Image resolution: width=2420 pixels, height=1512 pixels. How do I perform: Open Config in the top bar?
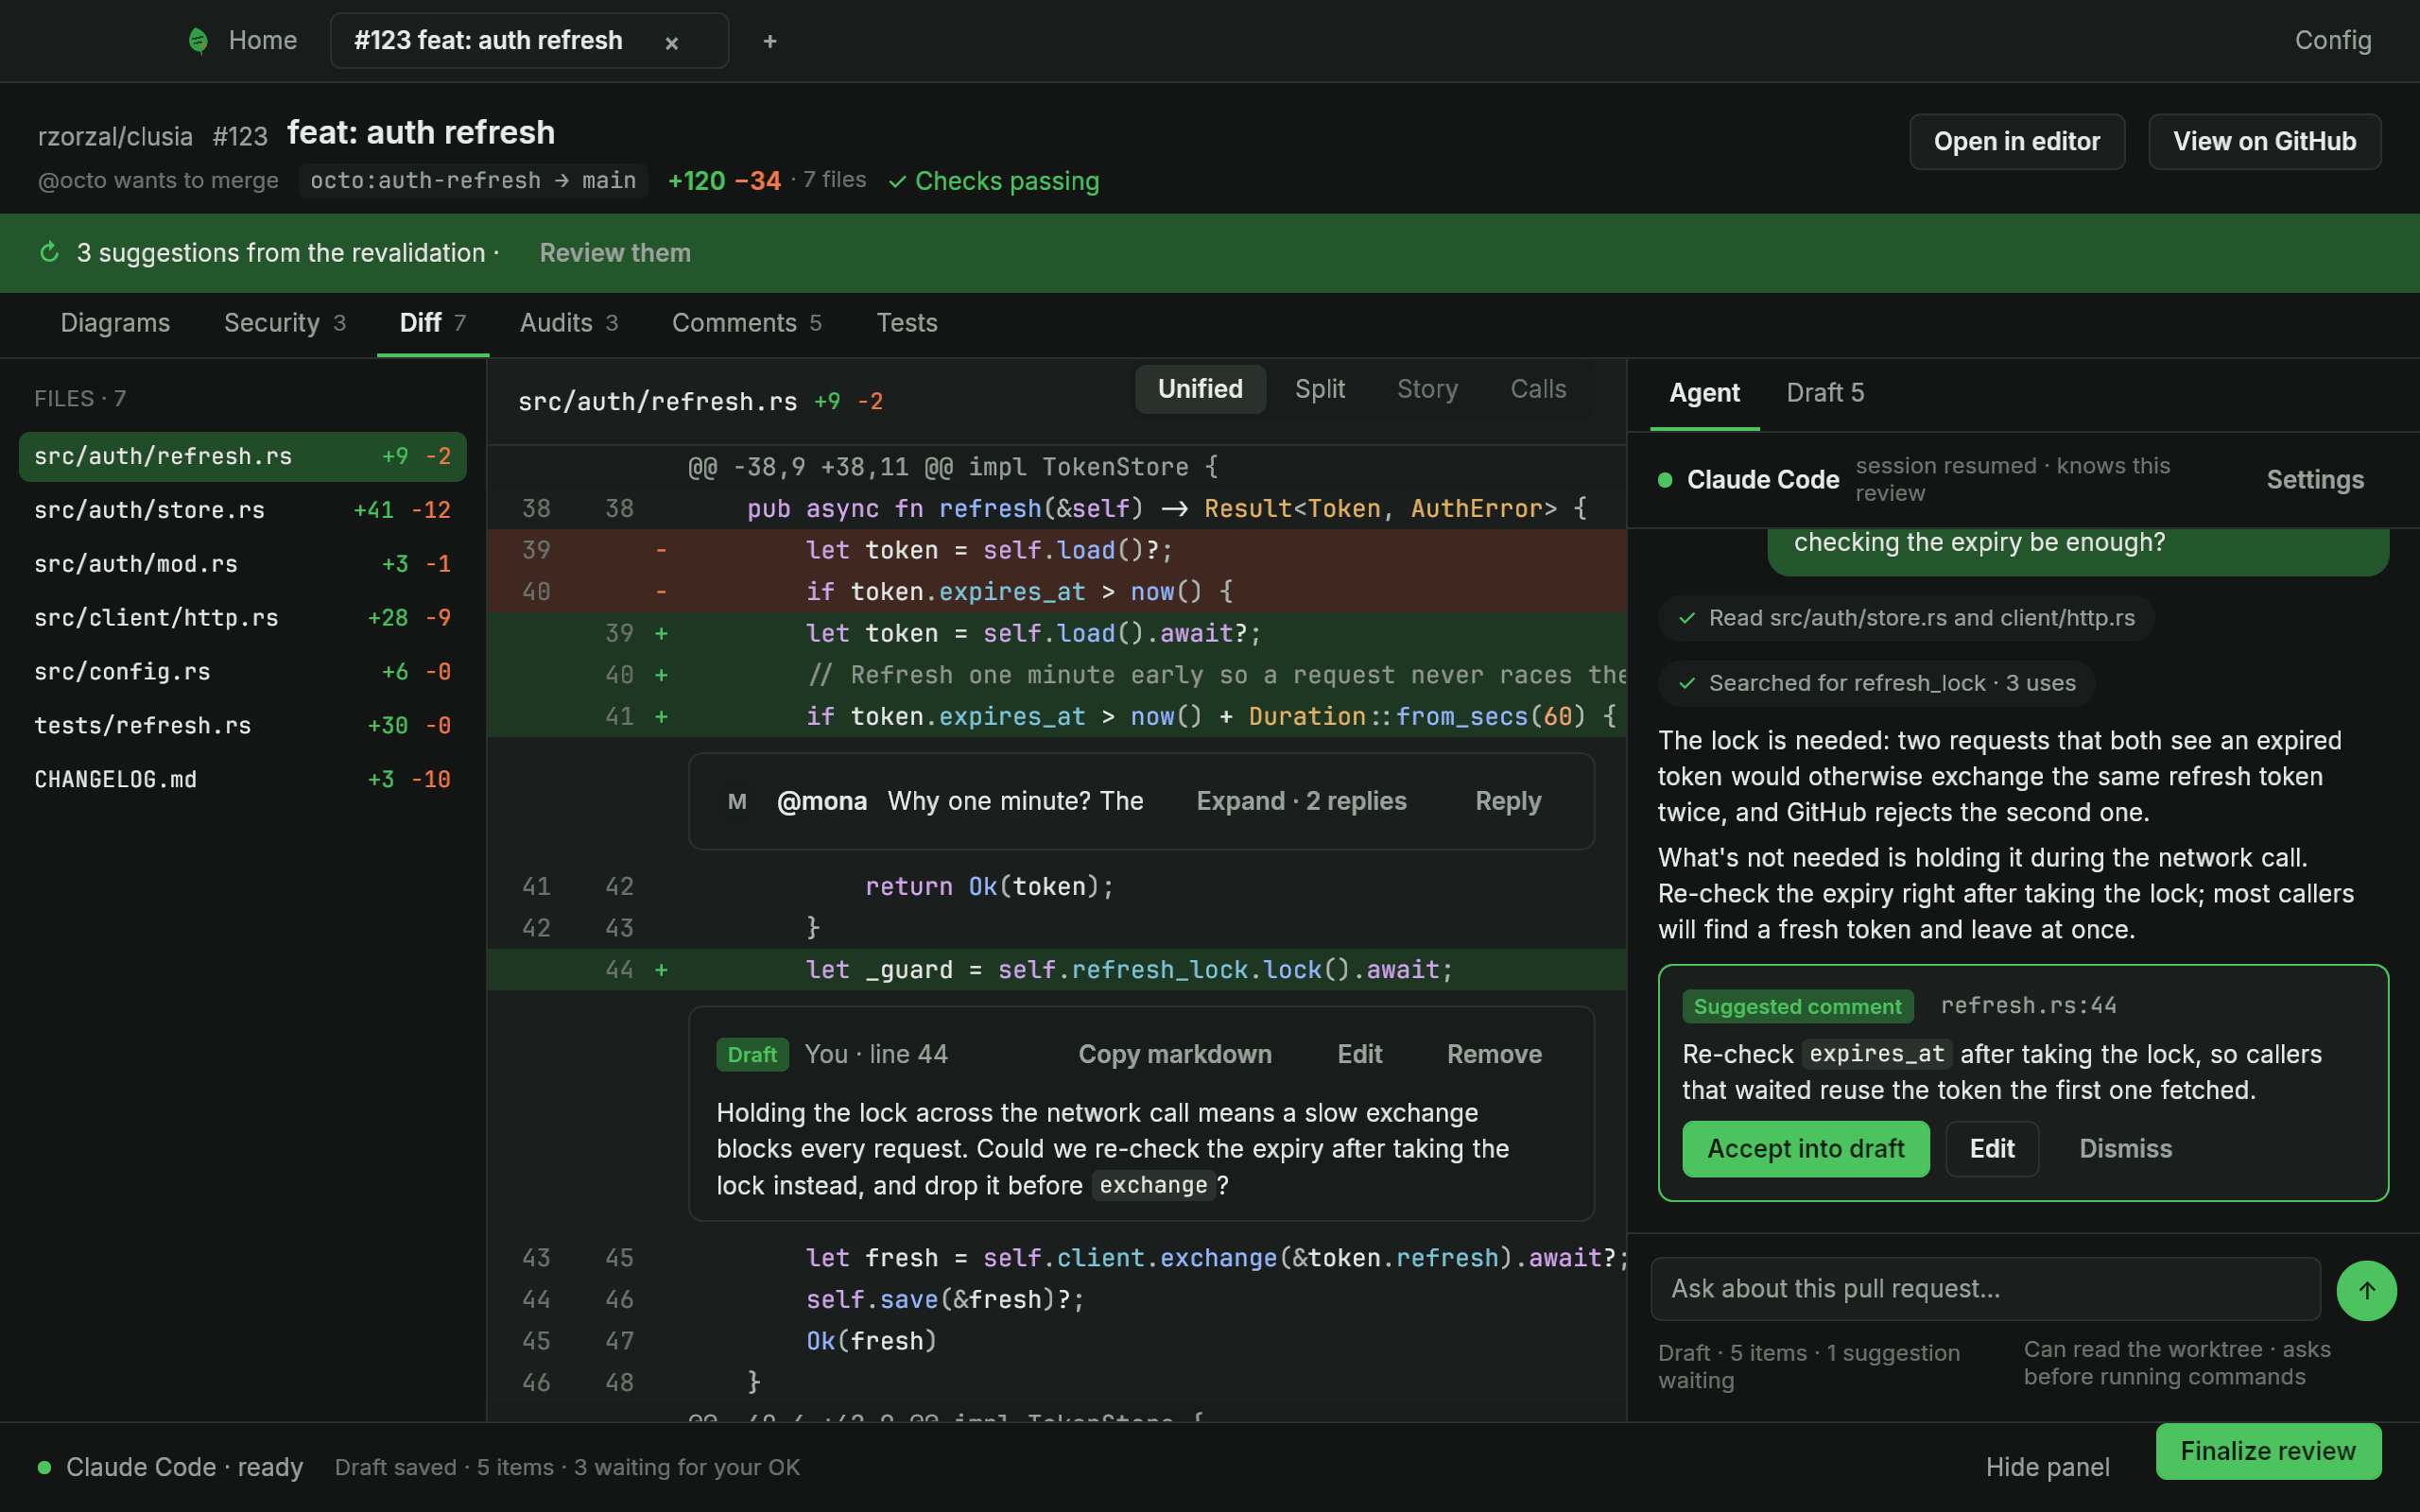[x=2332, y=40]
